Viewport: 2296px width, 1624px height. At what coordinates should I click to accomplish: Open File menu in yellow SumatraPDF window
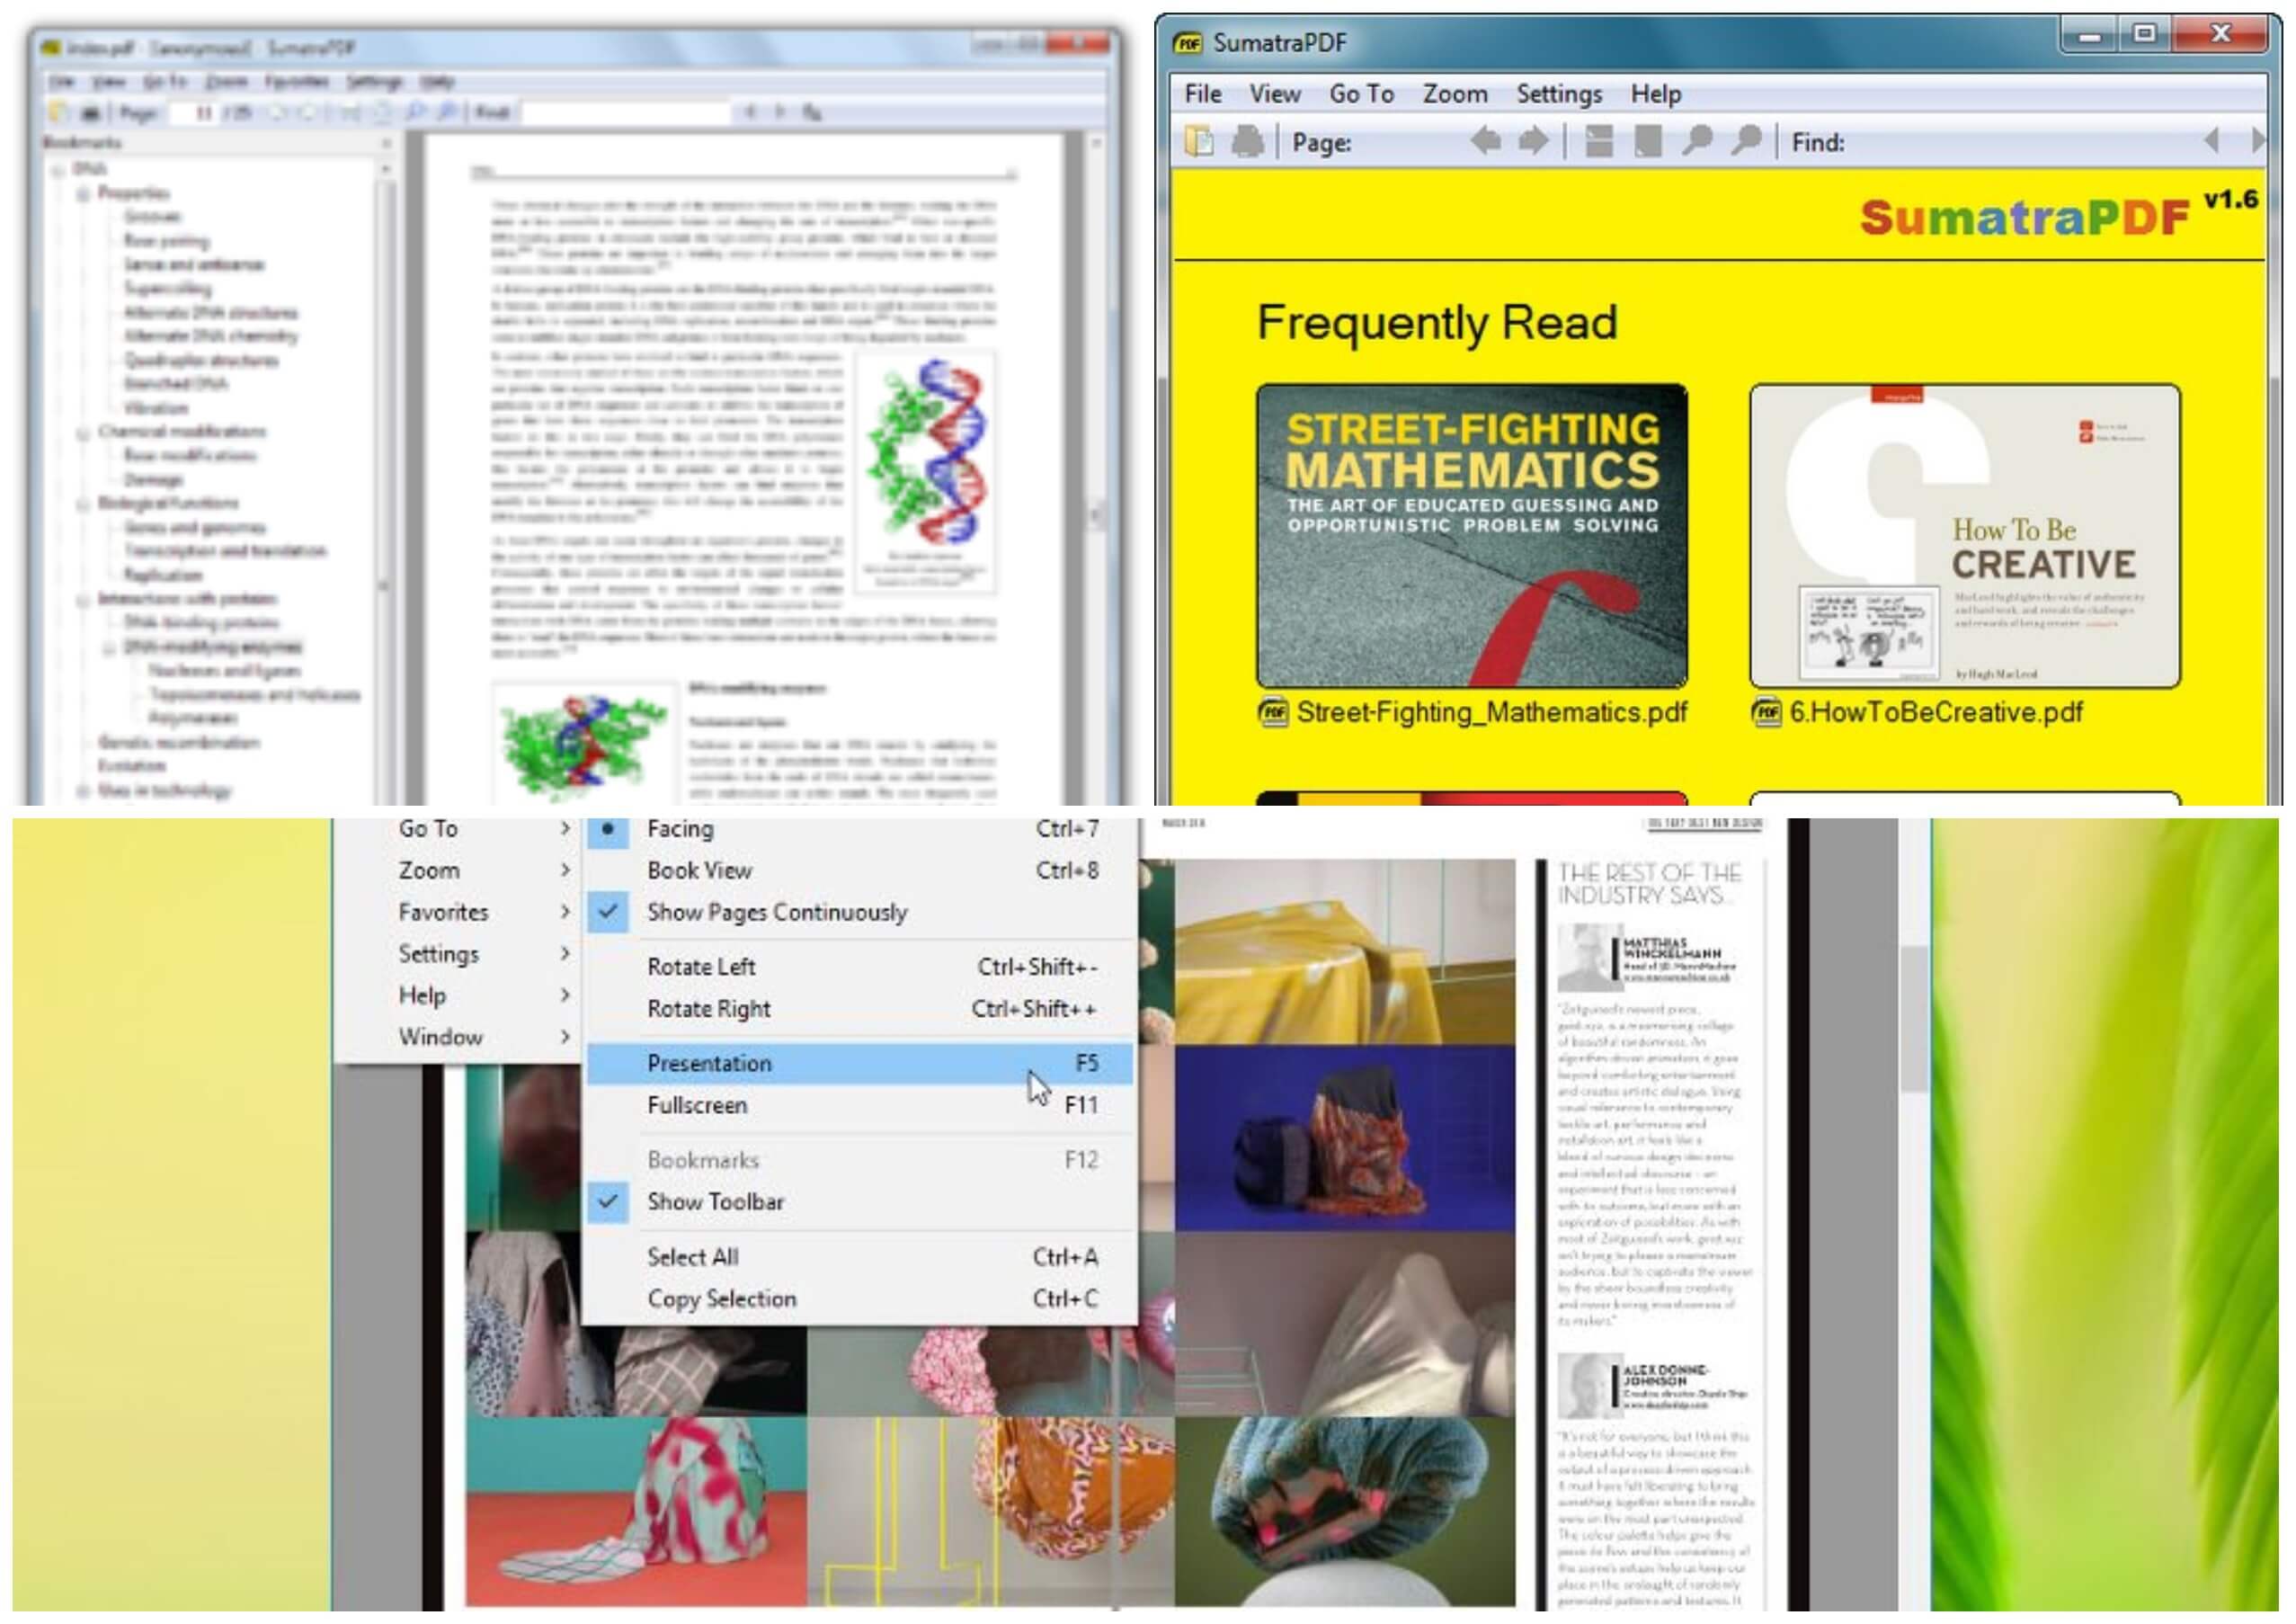tap(1203, 94)
